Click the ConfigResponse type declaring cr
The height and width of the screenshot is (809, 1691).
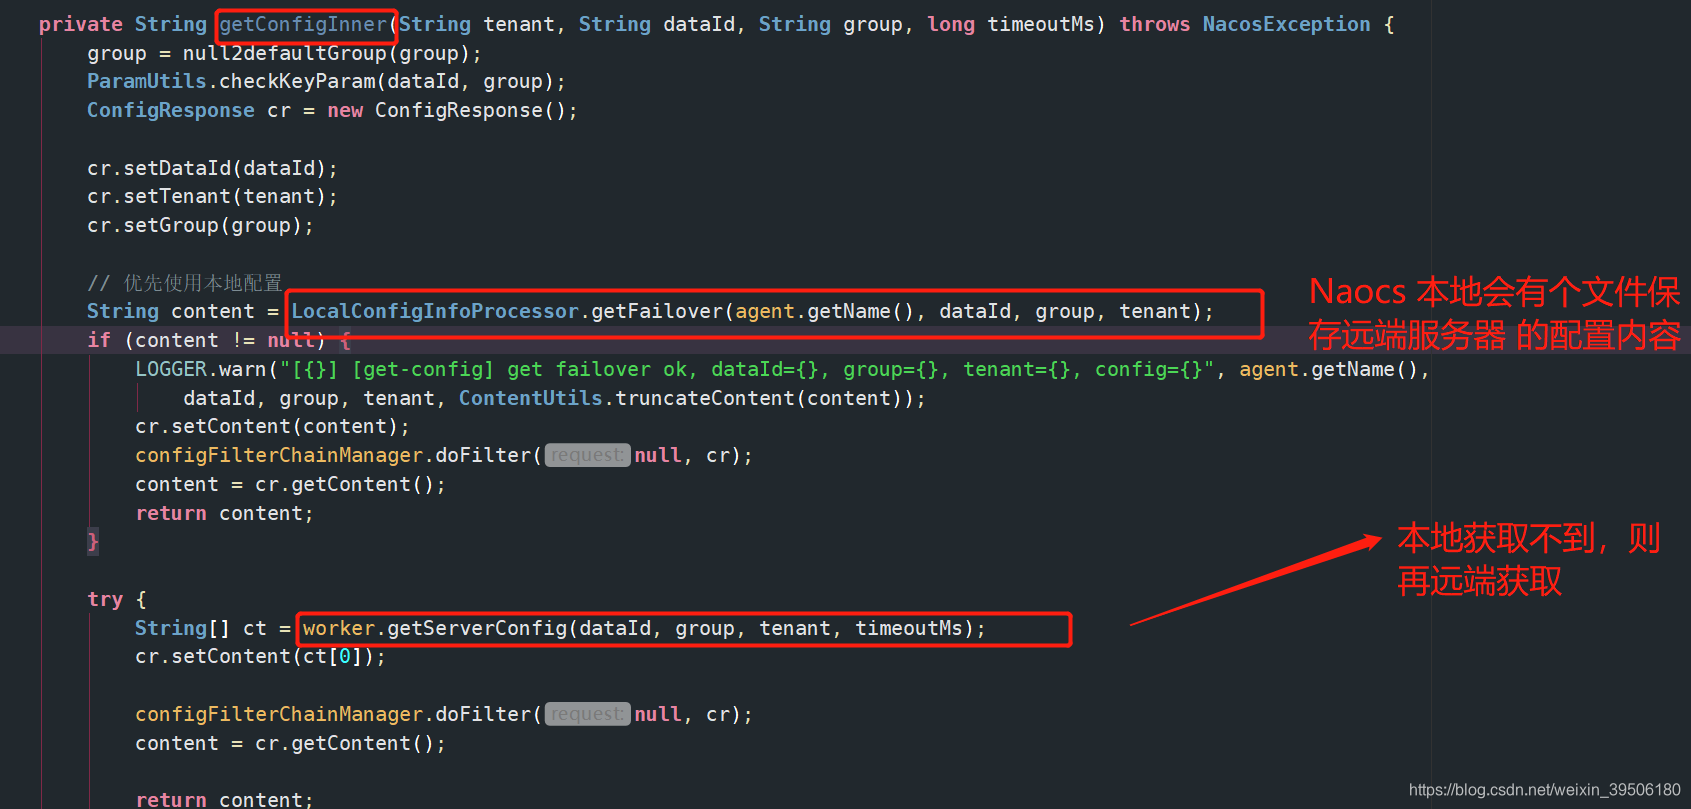coord(170,110)
